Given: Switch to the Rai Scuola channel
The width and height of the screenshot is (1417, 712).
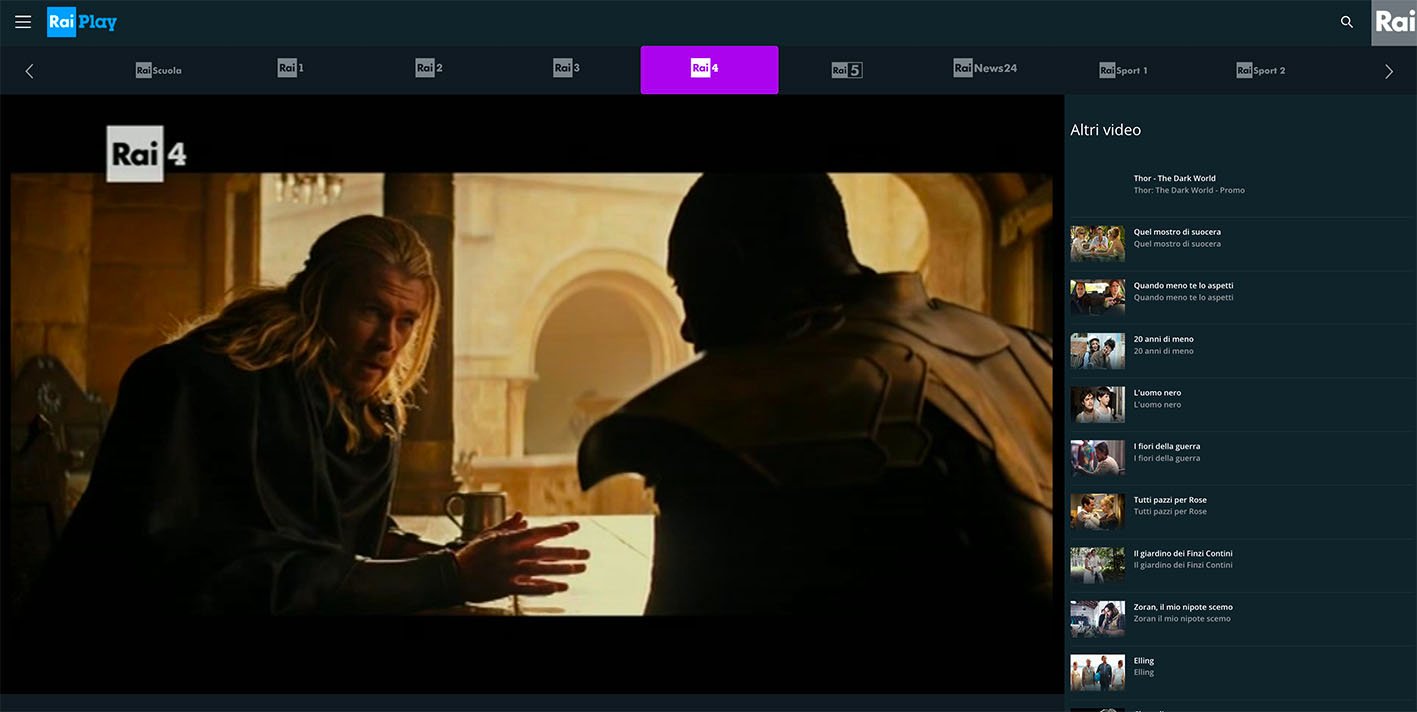Looking at the screenshot, I should click(x=159, y=70).
